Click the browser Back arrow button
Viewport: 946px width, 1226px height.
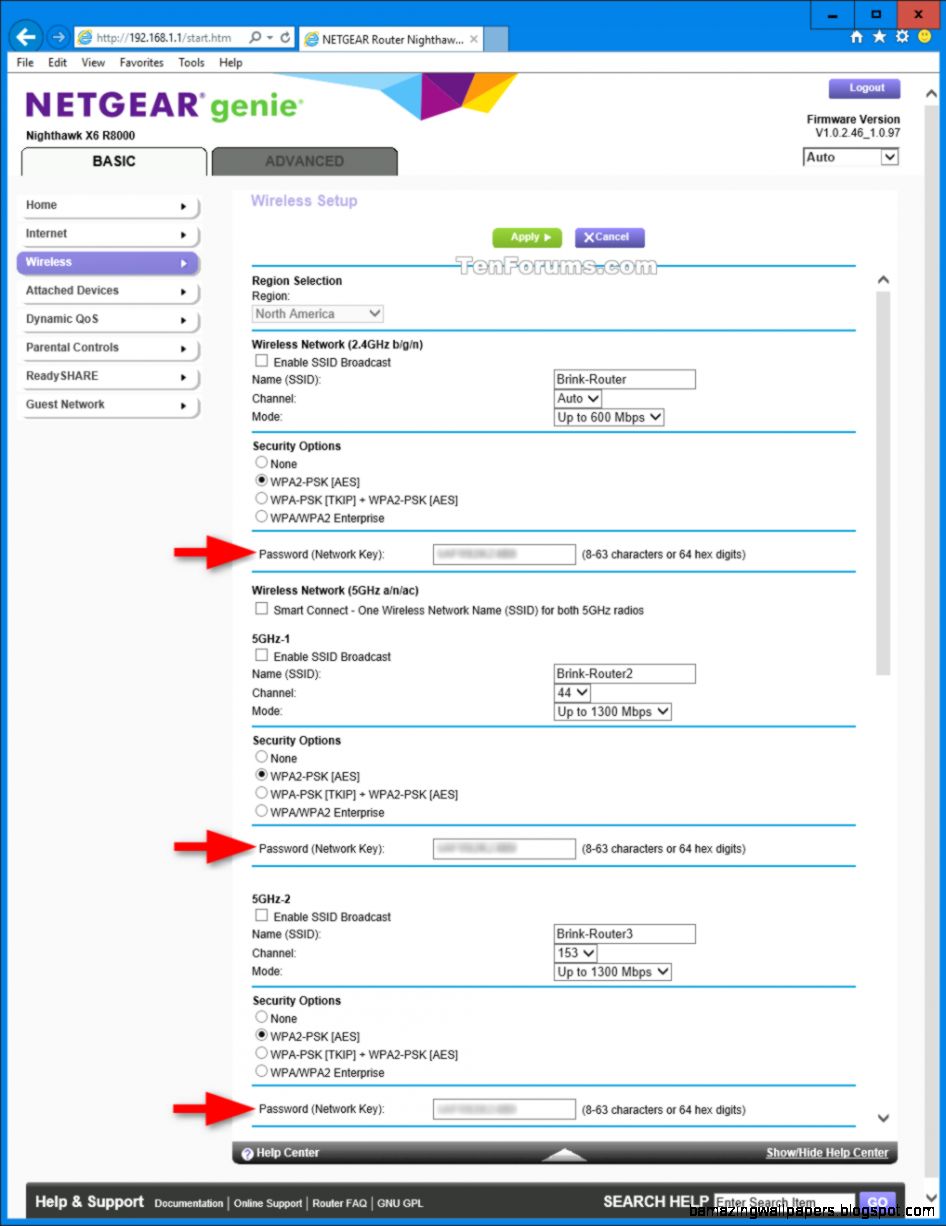[x=26, y=38]
